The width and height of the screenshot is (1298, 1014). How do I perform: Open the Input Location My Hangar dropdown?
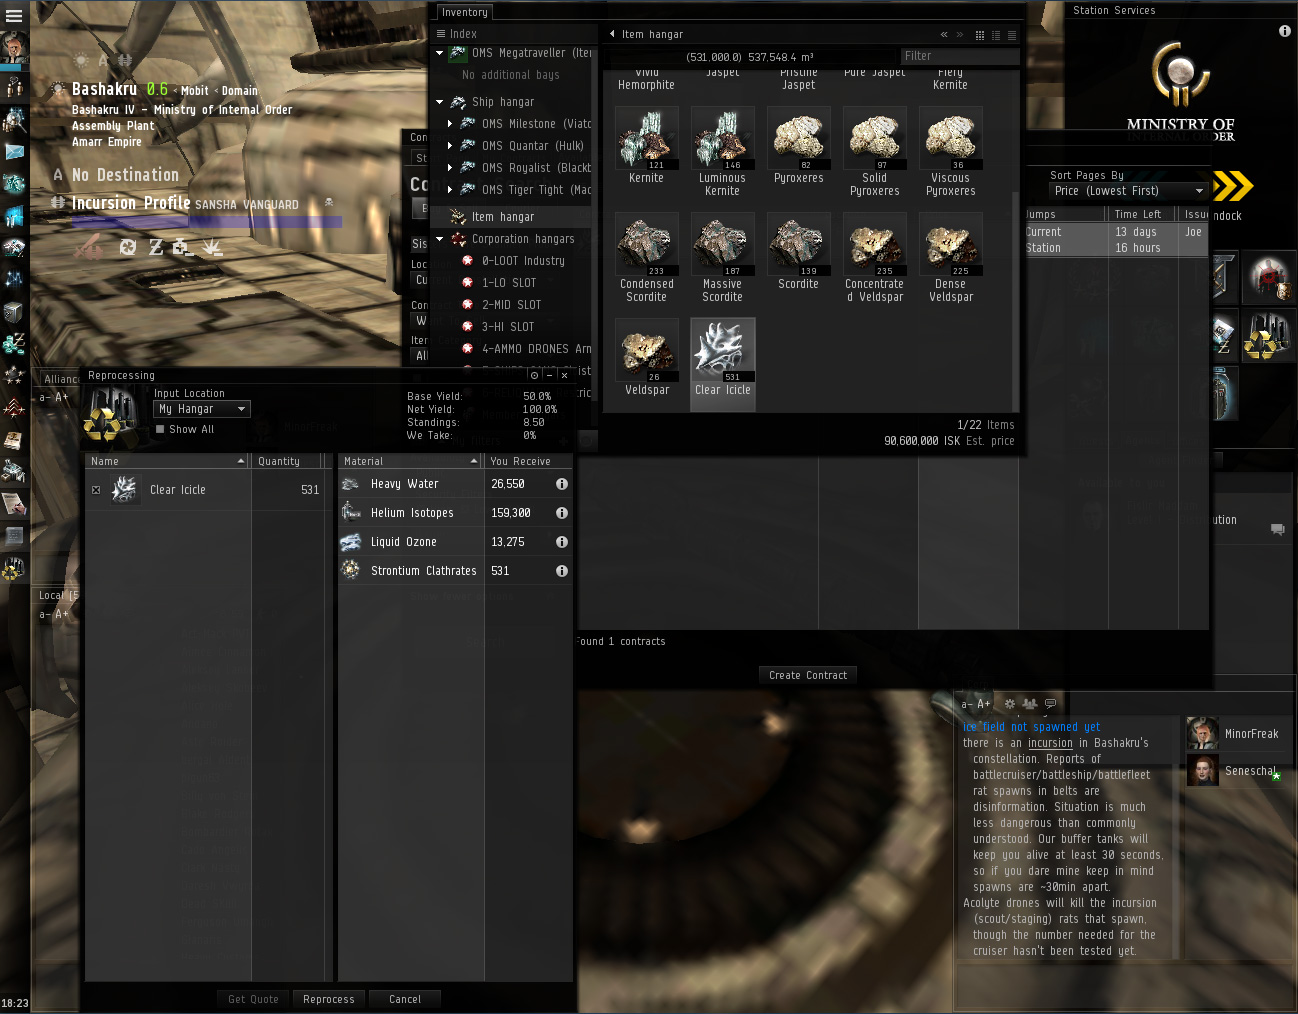coord(202,409)
